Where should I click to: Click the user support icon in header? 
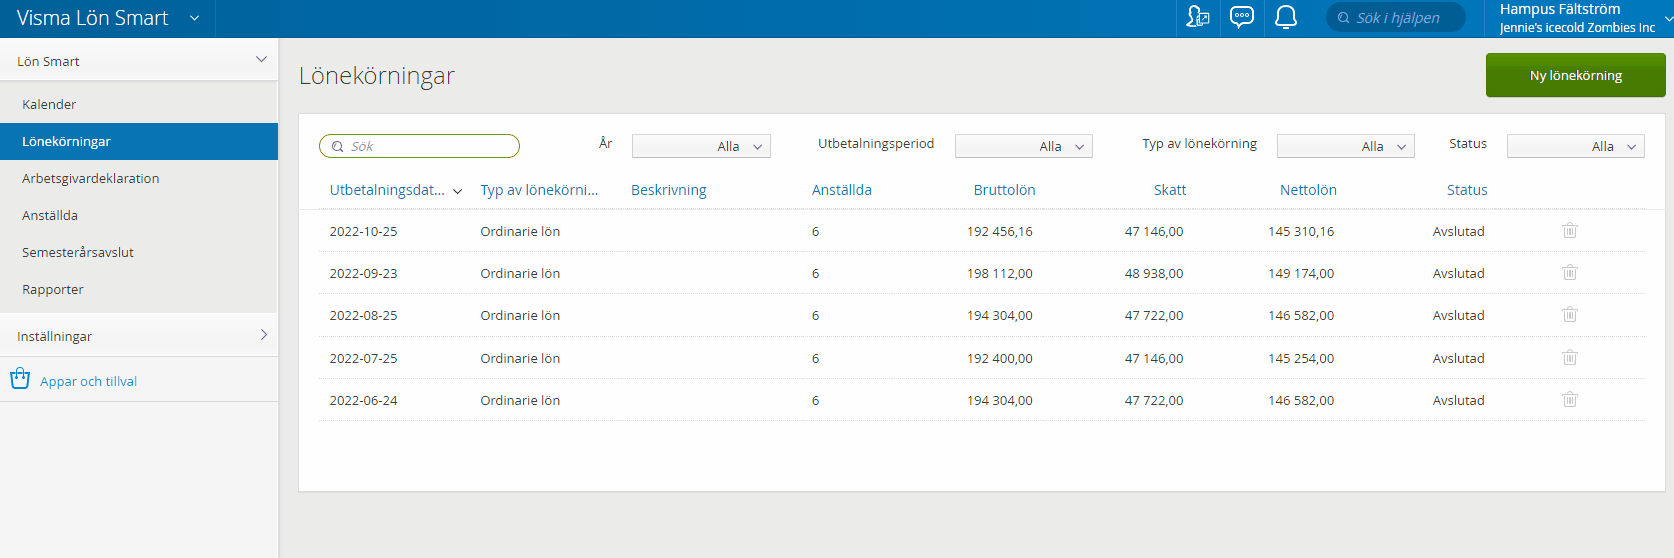tap(1197, 18)
